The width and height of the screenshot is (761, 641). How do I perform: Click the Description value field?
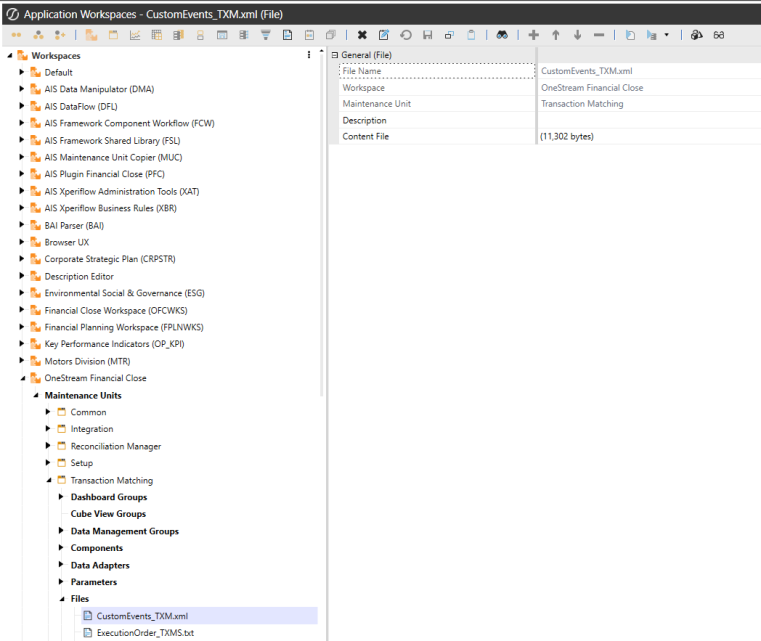649,120
